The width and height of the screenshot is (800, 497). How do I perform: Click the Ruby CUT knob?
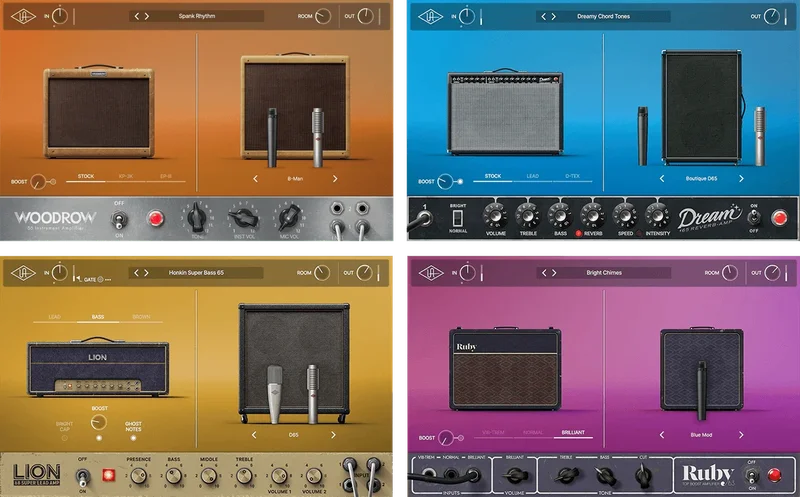[x=642, y=475]
